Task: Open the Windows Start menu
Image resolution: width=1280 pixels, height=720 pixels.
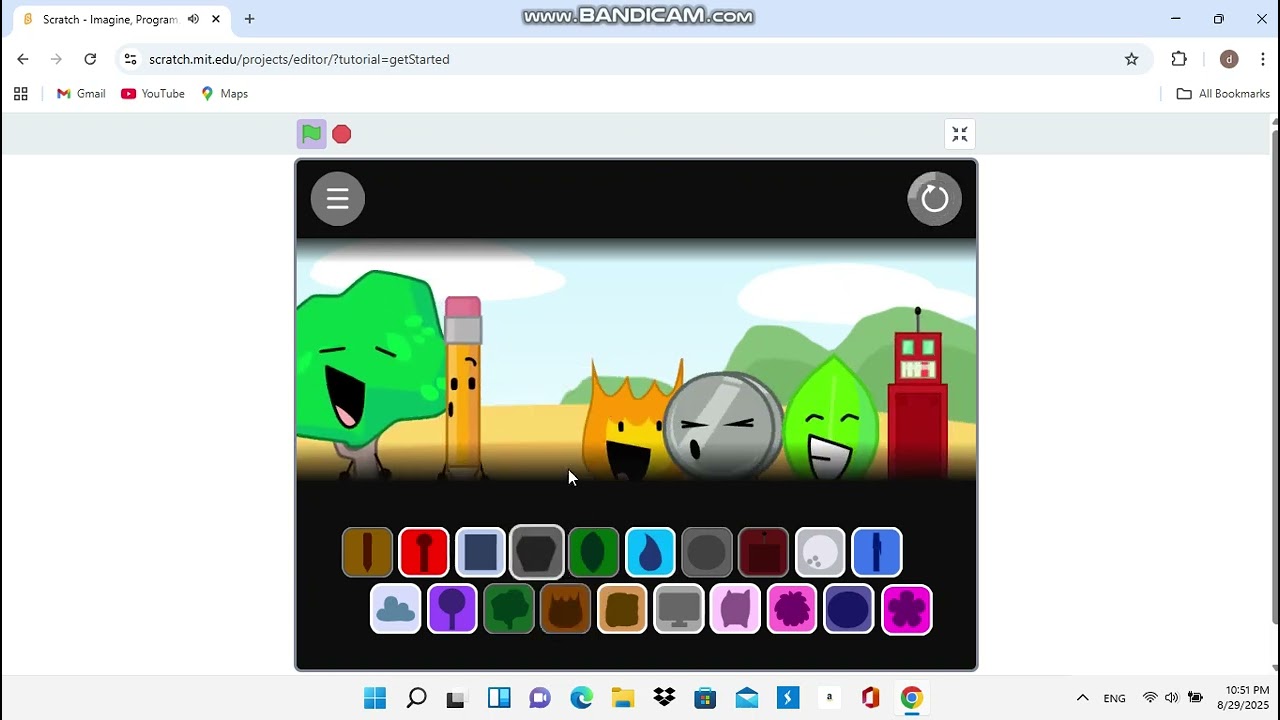Action: point(375,698)
